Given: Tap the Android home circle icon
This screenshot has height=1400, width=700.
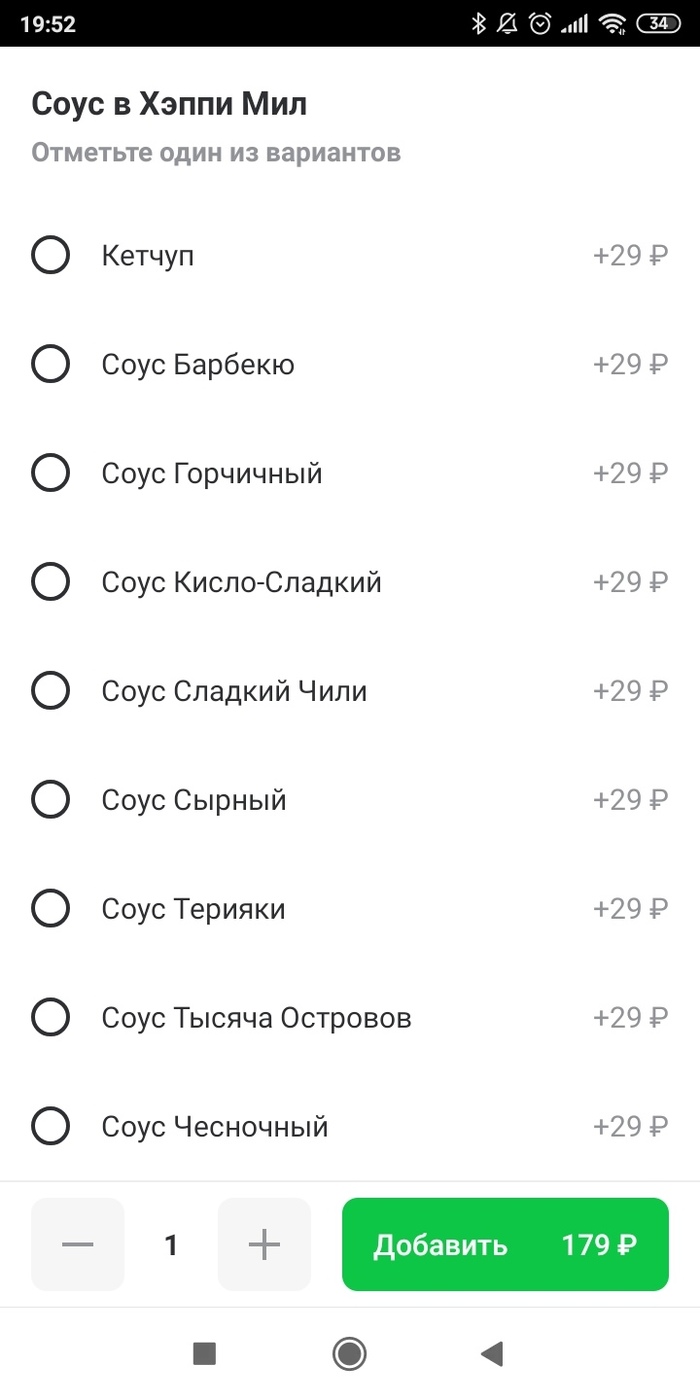Looking at the screenshot, I should 349,1354.
